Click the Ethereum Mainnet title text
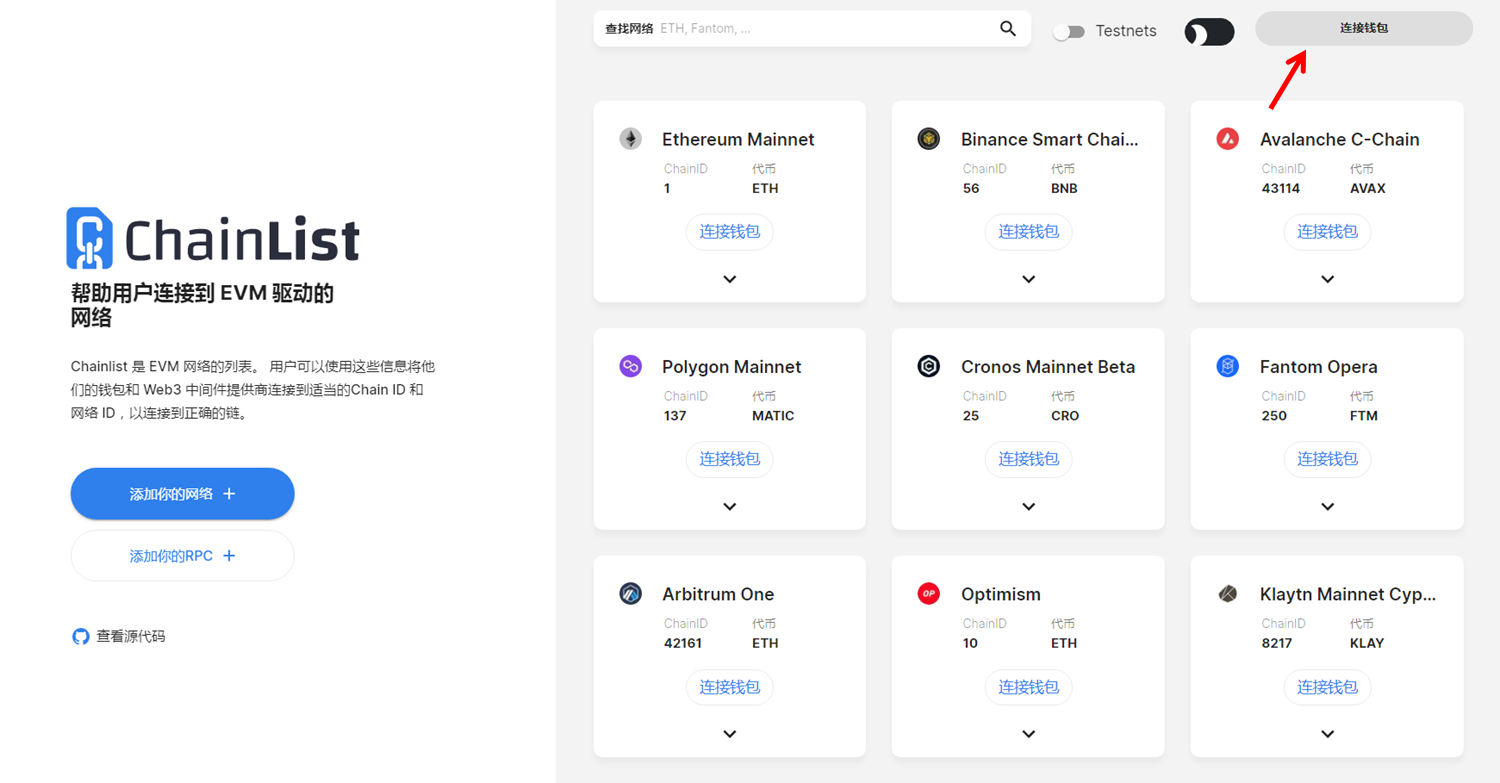 click(x=738, y=140)
